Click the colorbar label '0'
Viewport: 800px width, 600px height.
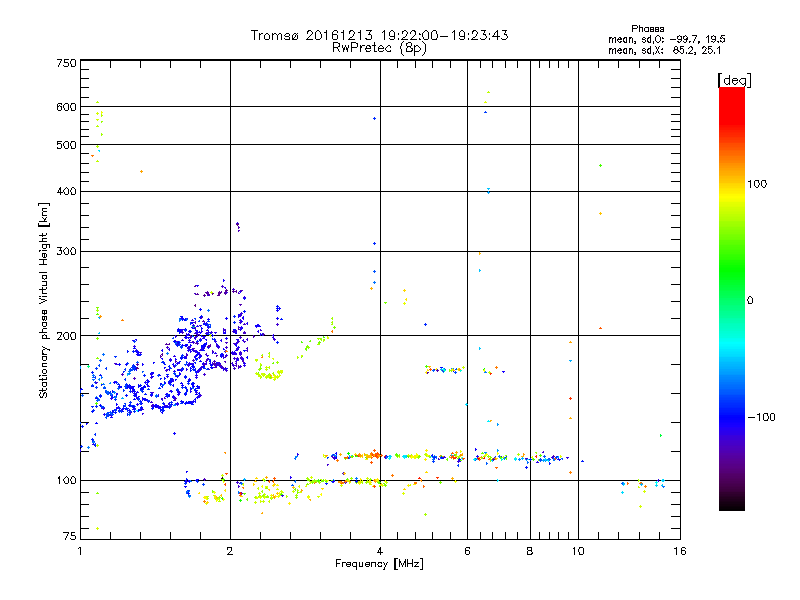pos(750,301)
